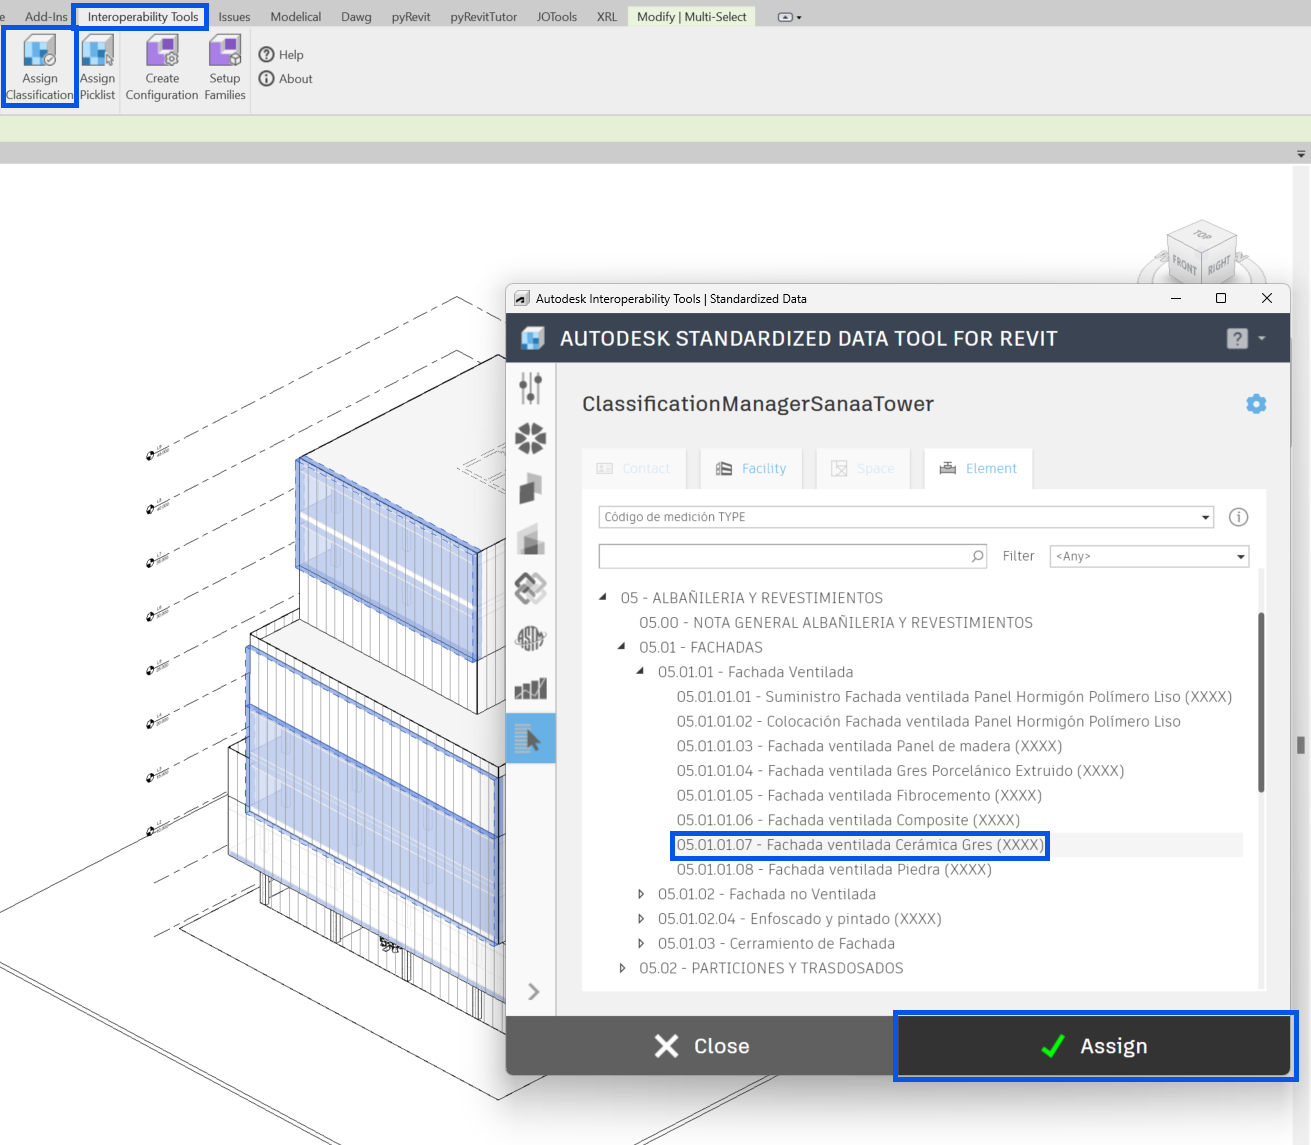Viewport: 1311px width, 1145px height.
Task: Open the ribbon display options dropdown
Action: pos(789,17)
